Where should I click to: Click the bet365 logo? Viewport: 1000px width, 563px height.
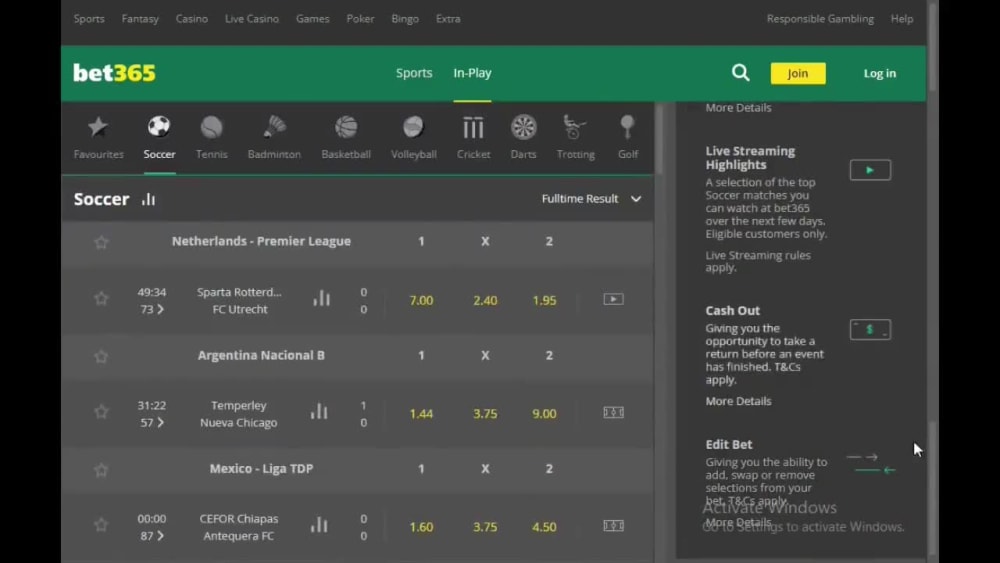(x=114, y=73)
